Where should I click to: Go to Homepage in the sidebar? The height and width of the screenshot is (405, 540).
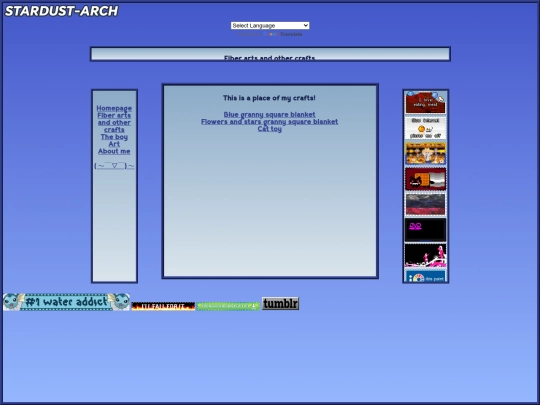[x=114, y=108]
